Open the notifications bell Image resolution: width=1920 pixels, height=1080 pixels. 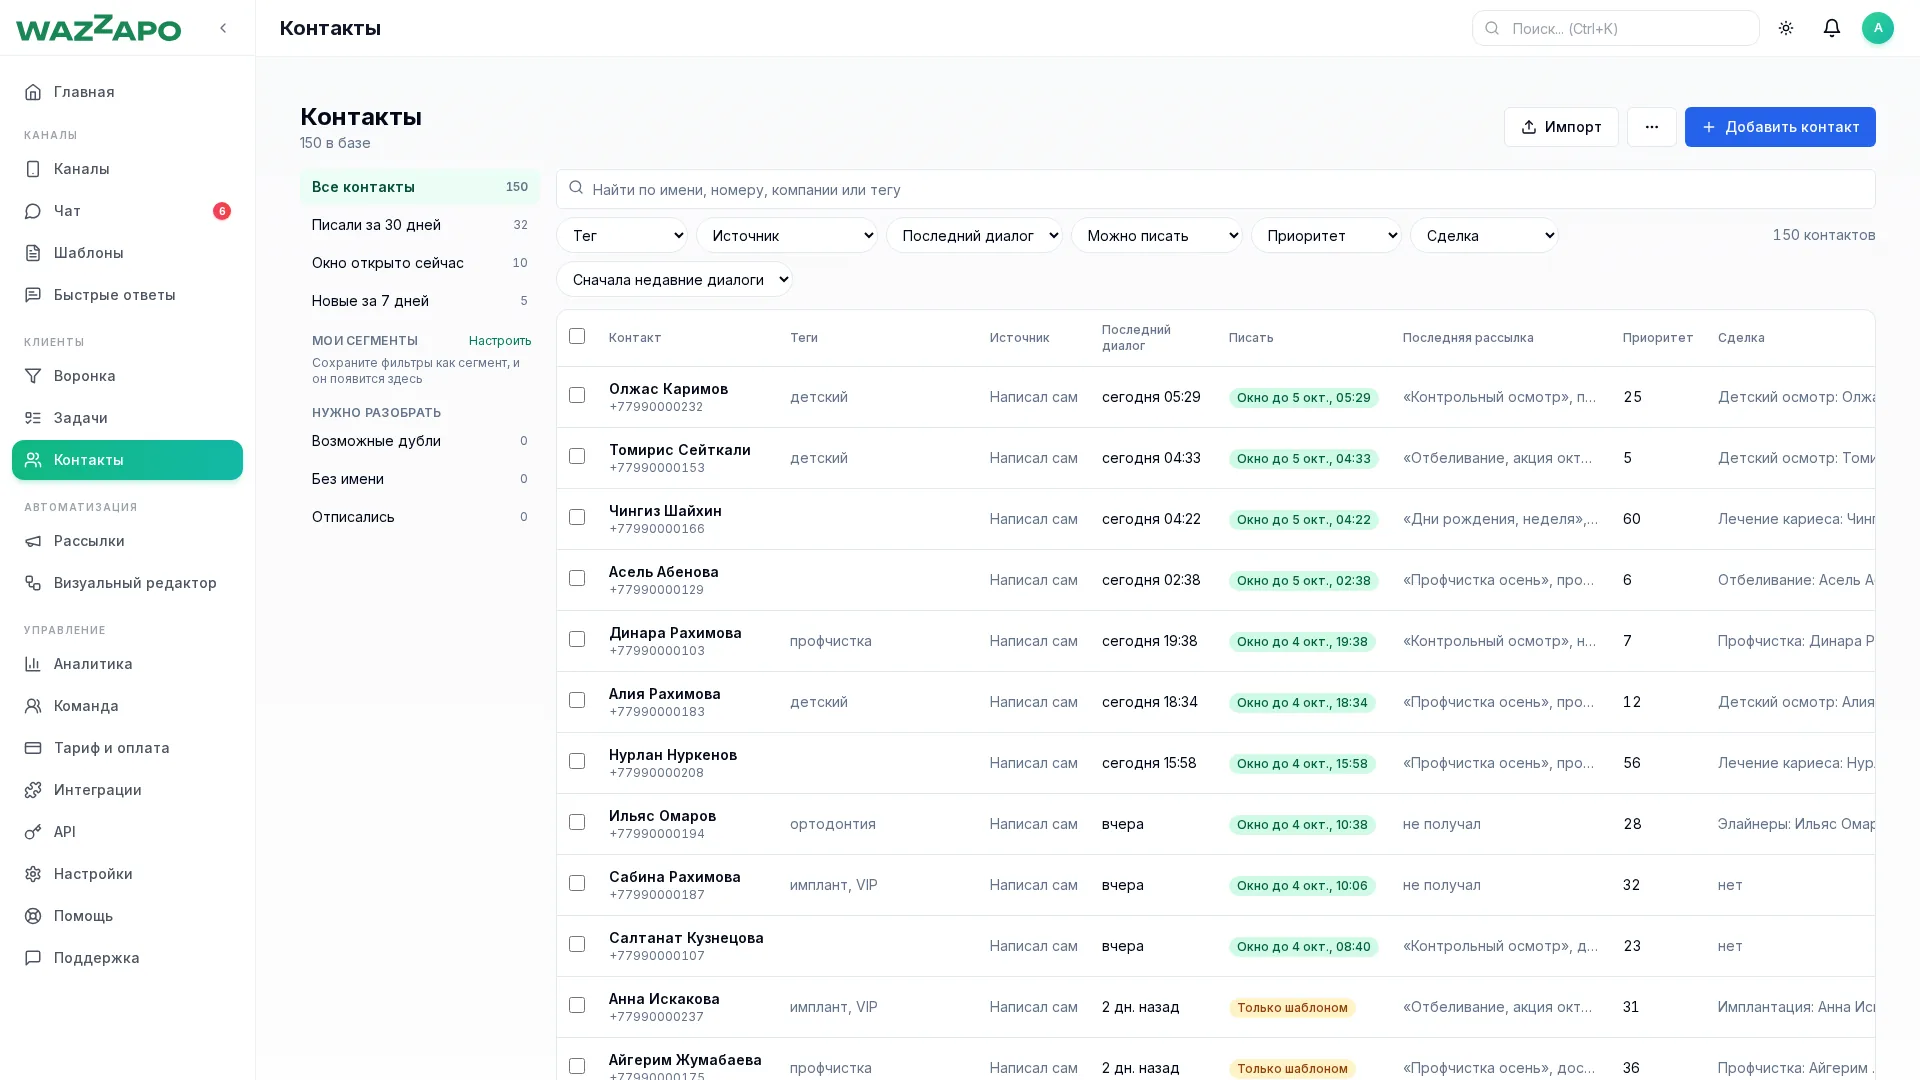1832,28
